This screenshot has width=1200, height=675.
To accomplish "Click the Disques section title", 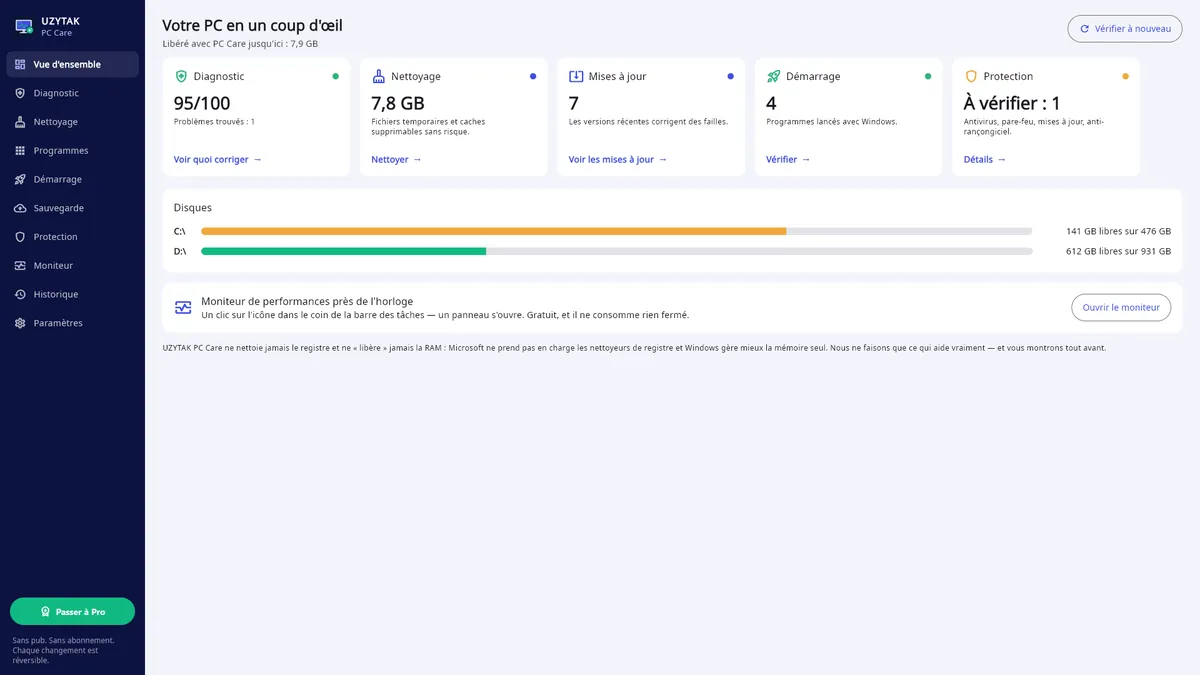I will (x=193, y=208).
